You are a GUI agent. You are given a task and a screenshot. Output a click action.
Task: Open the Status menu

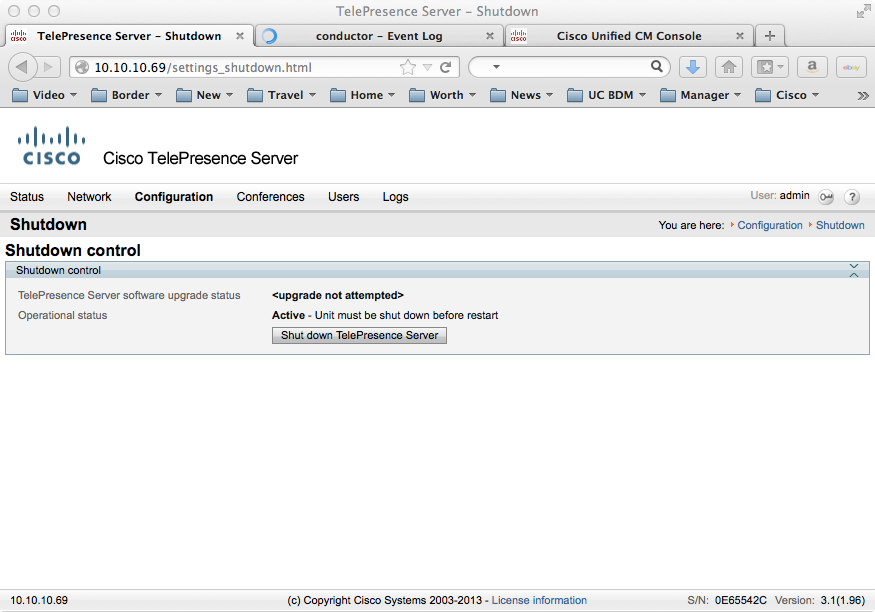[27, 197]
